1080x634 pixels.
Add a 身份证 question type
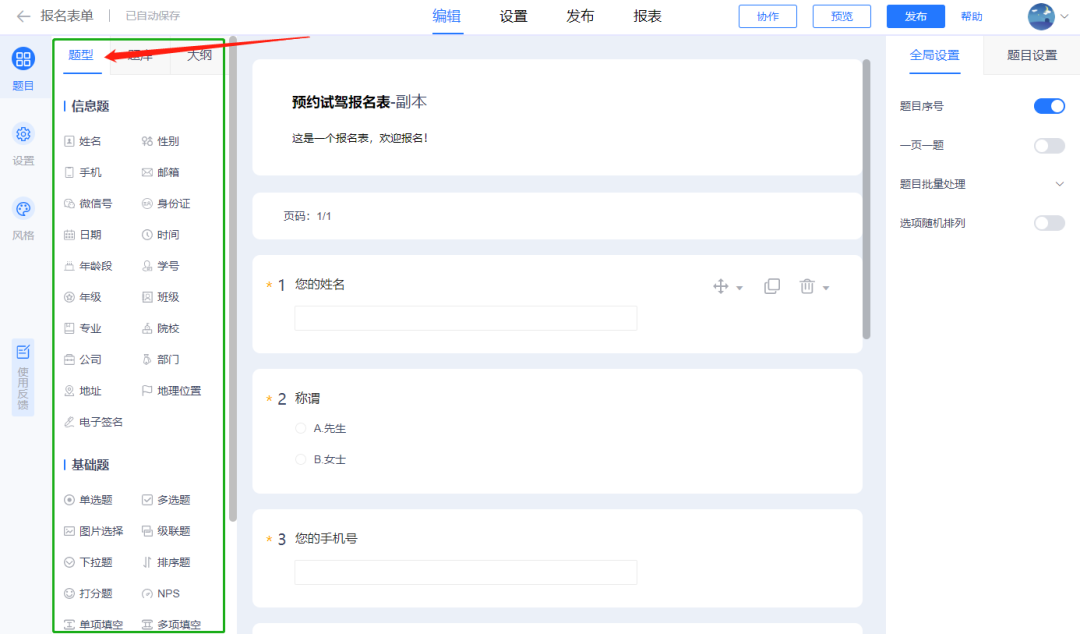(x=166, y=203)
